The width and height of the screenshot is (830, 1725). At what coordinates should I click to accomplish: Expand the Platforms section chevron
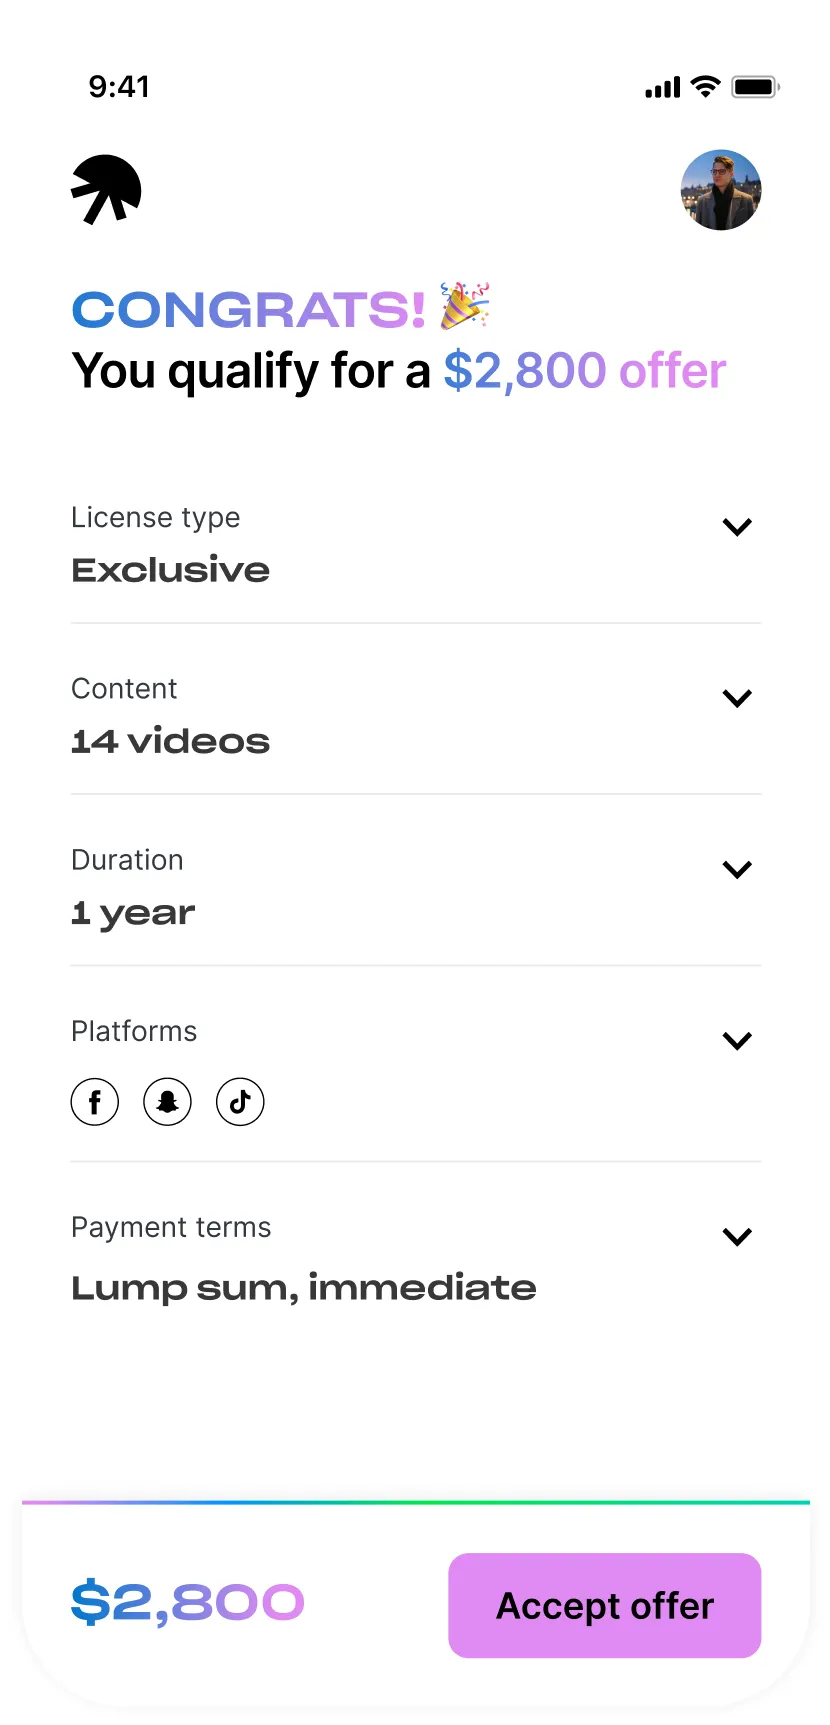(x=737, y=1041)
